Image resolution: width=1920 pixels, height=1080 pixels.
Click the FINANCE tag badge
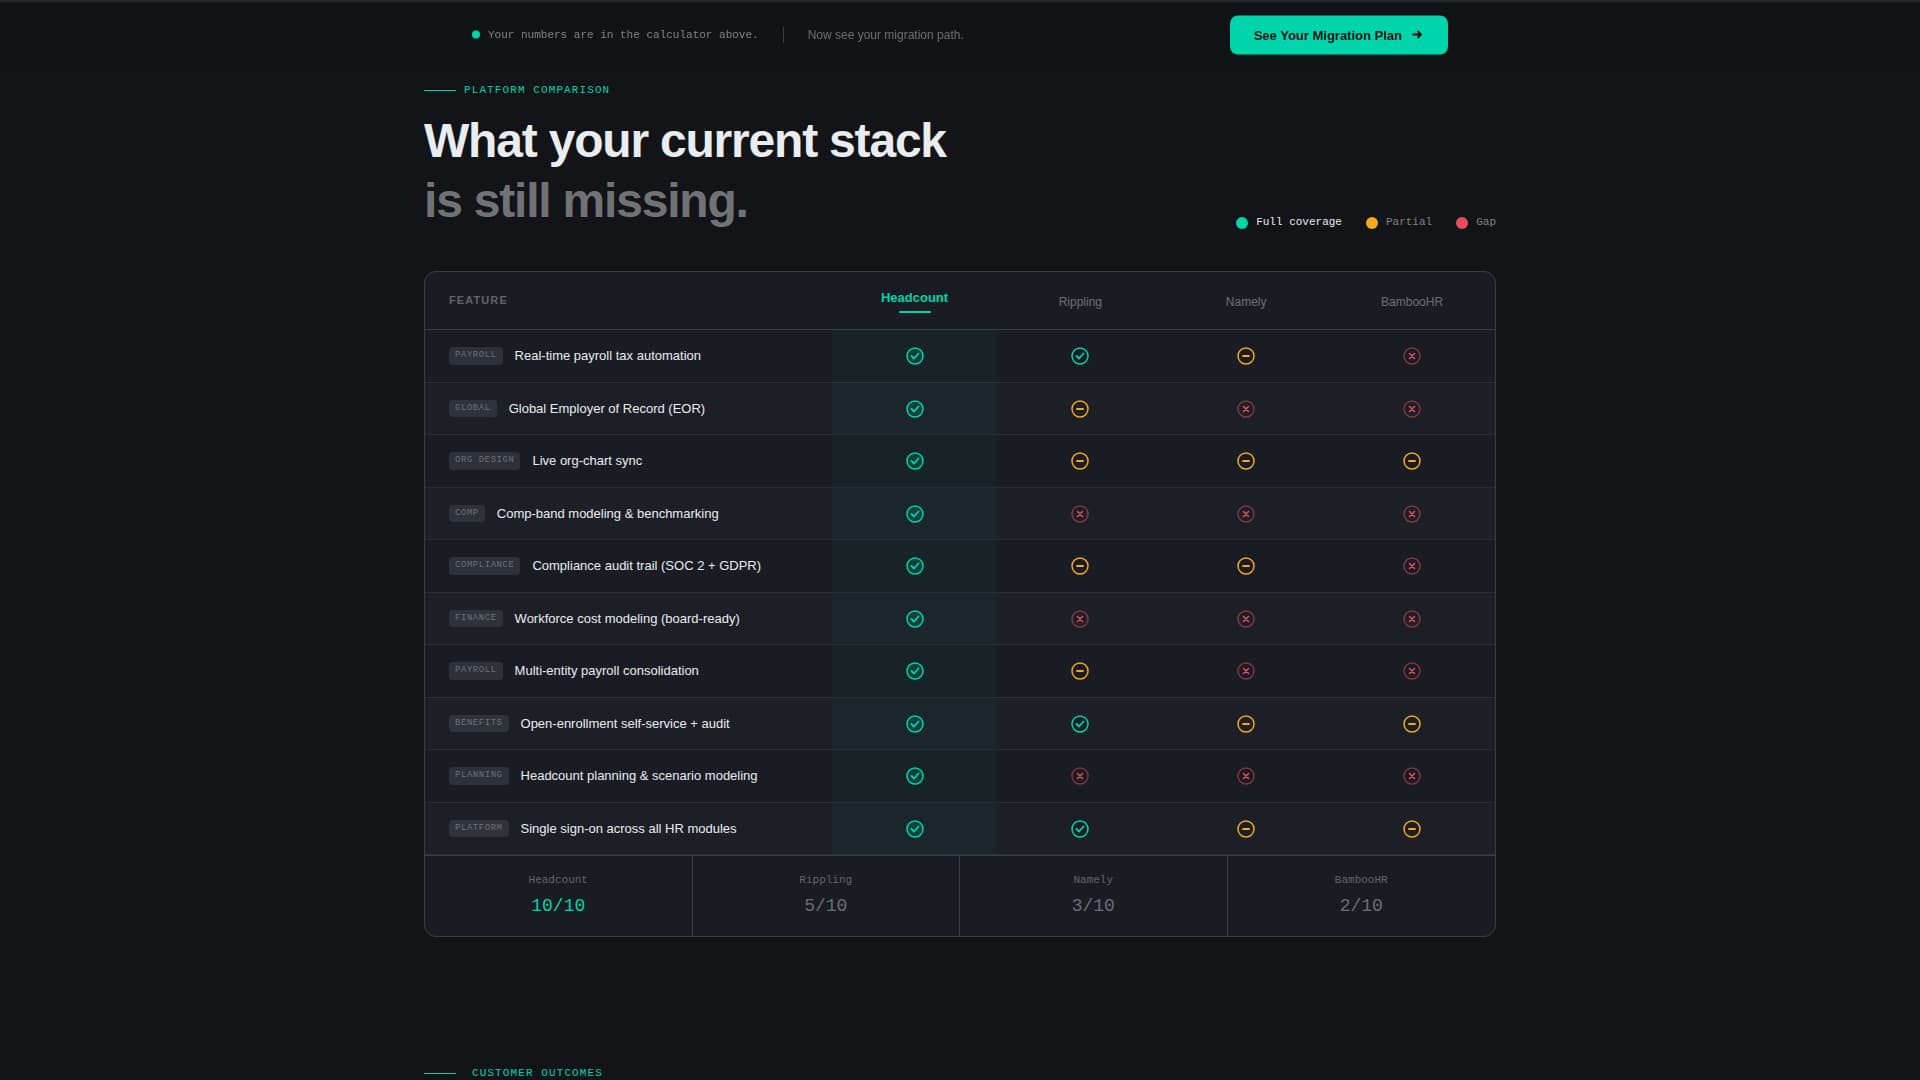(475, 618)
